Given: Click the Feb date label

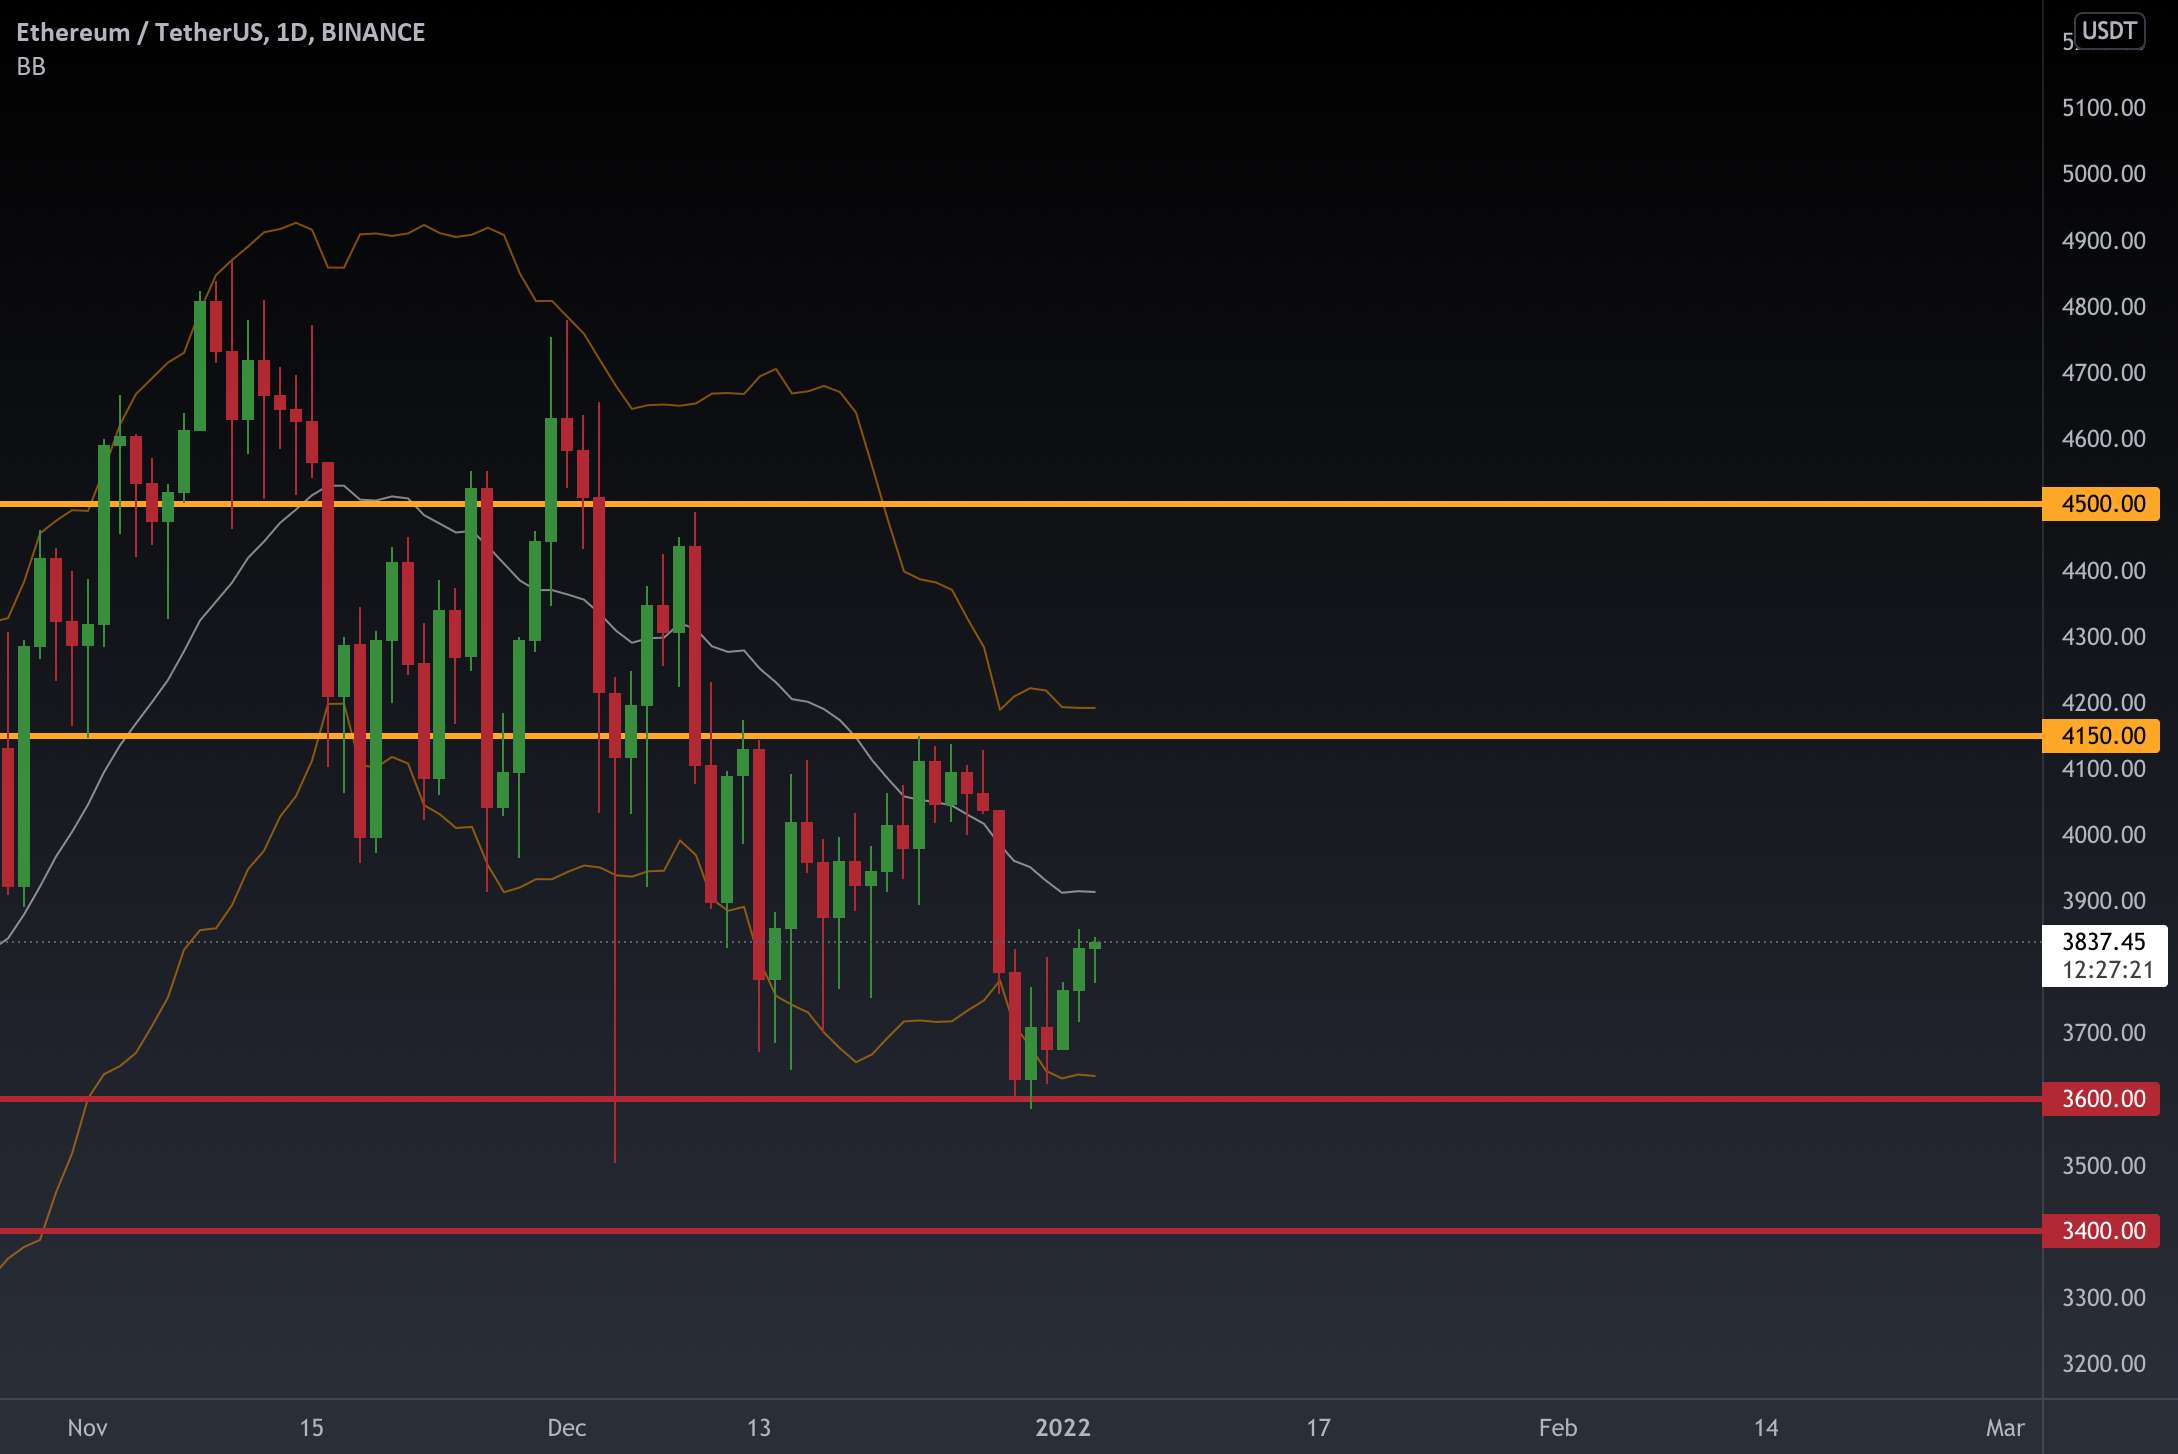Looking at the screenshot, I should coord(1558,1428).
